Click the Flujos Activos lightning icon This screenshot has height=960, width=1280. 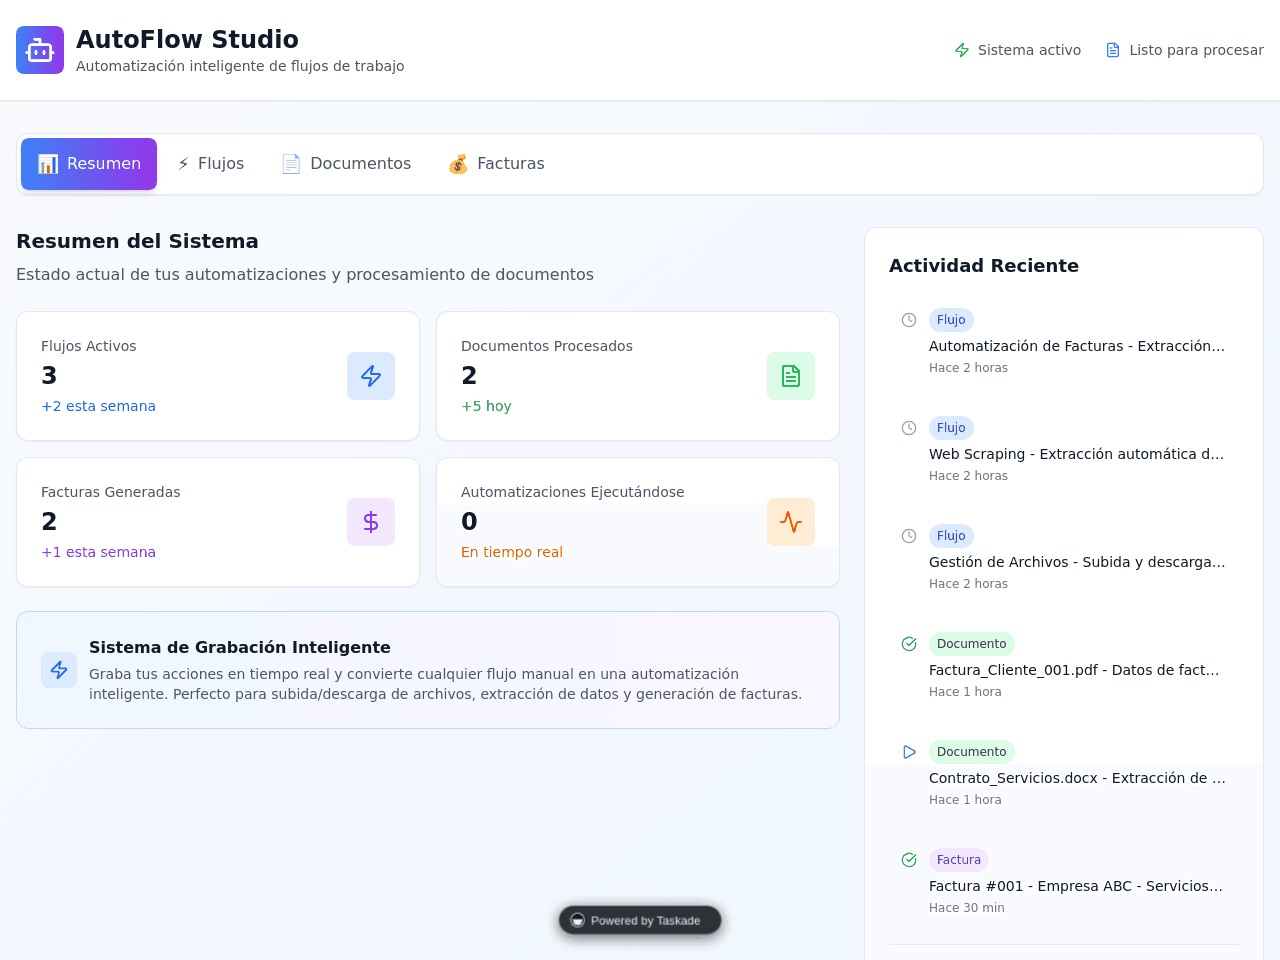point(371,376)
